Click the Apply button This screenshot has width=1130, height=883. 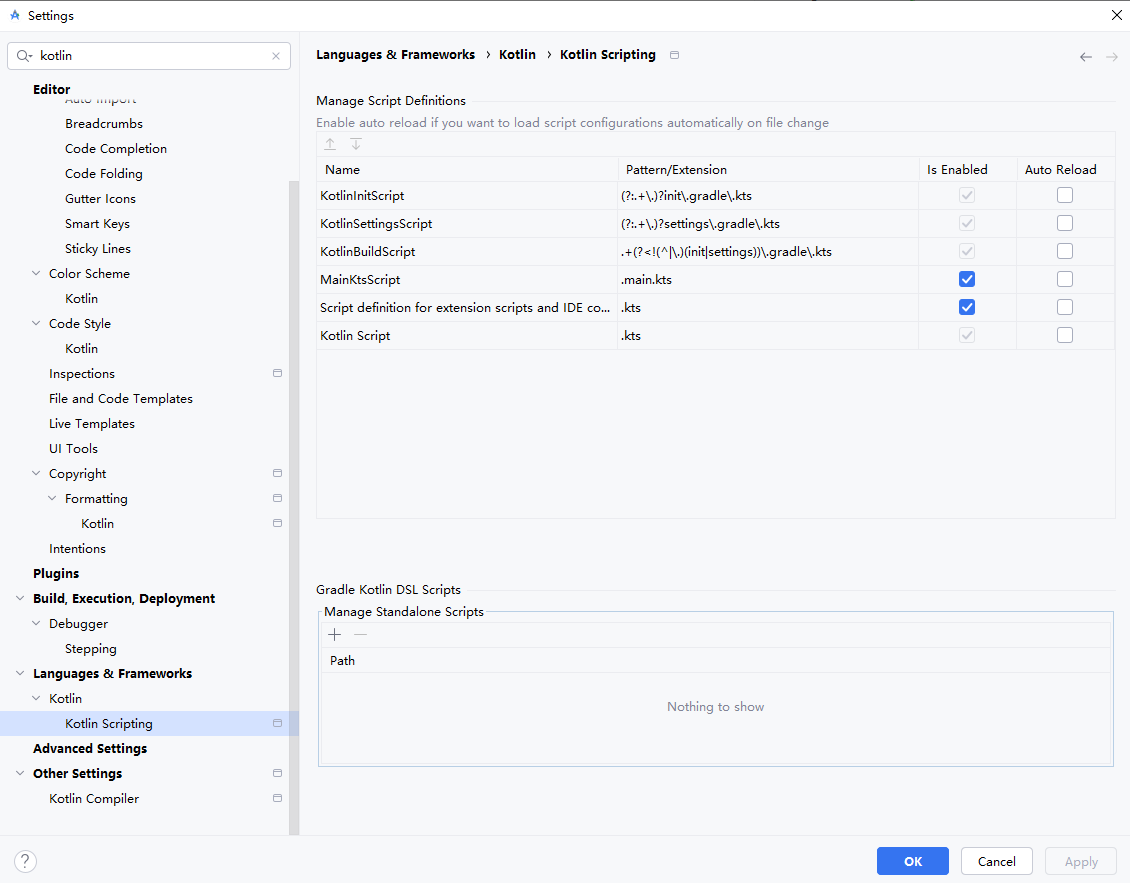click(x=1081, y=861)
